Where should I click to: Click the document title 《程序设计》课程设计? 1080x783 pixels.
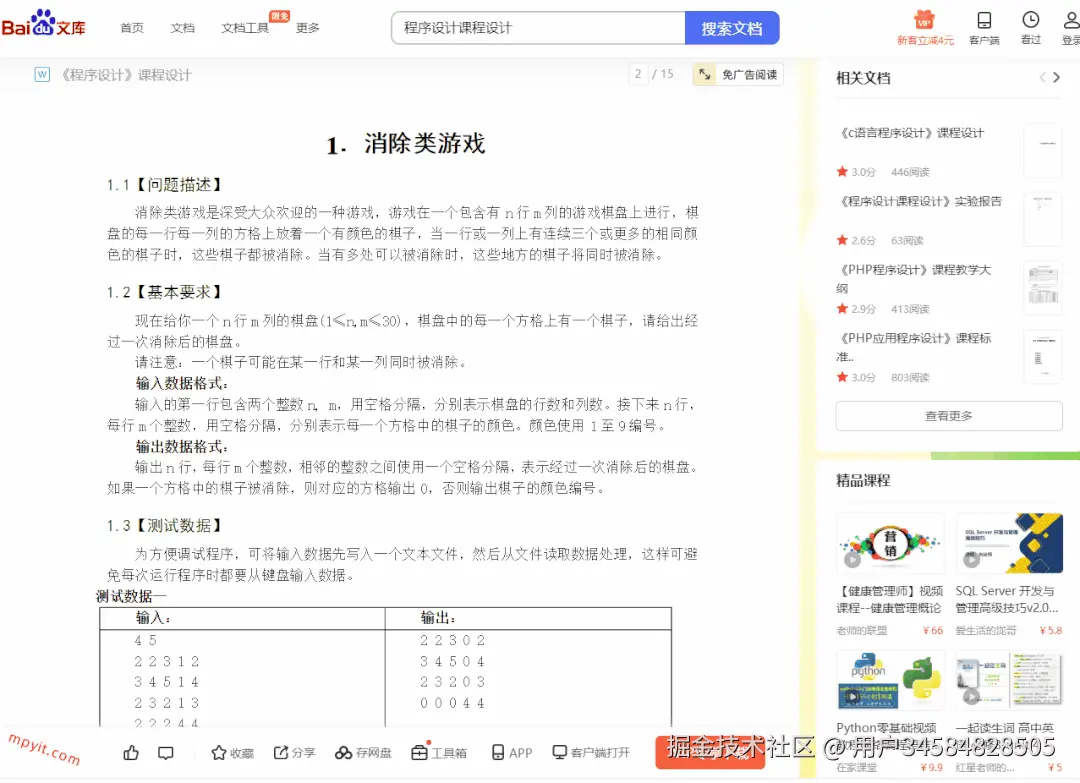pyautogui.click(x=126, y=74)
